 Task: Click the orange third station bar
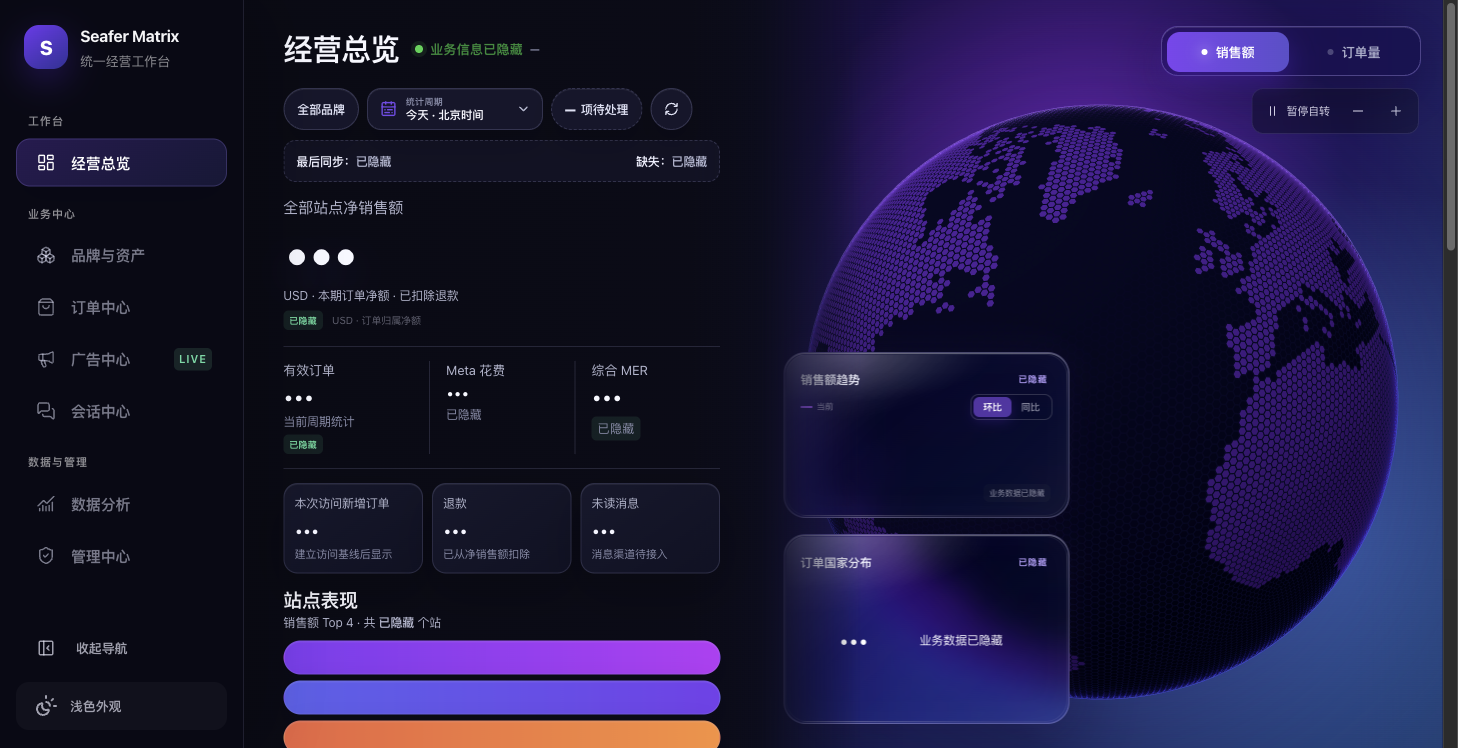502,734
